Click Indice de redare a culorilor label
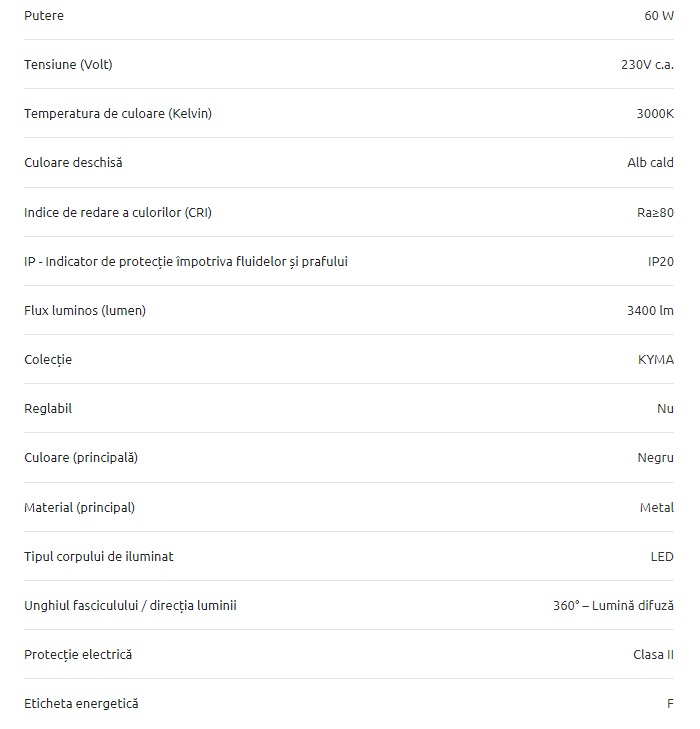Image resolution: width=700 pixels, height=729 pixels. 118,212
